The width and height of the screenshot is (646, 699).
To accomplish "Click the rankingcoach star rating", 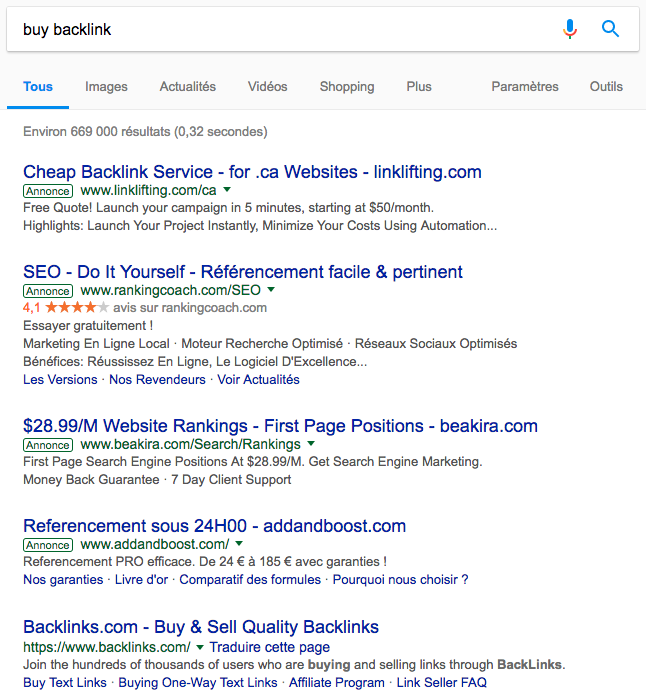I will coord(77,308).
